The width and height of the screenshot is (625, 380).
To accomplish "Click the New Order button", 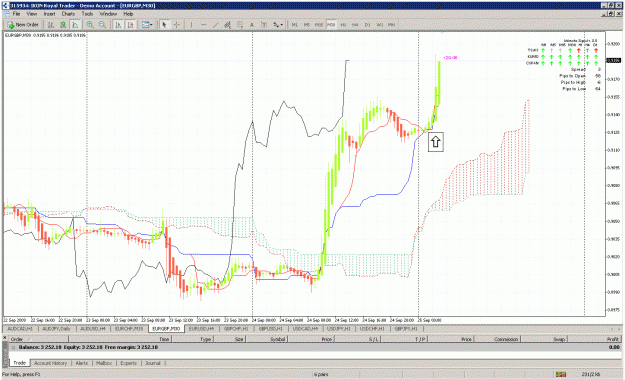I will point(23,25).
